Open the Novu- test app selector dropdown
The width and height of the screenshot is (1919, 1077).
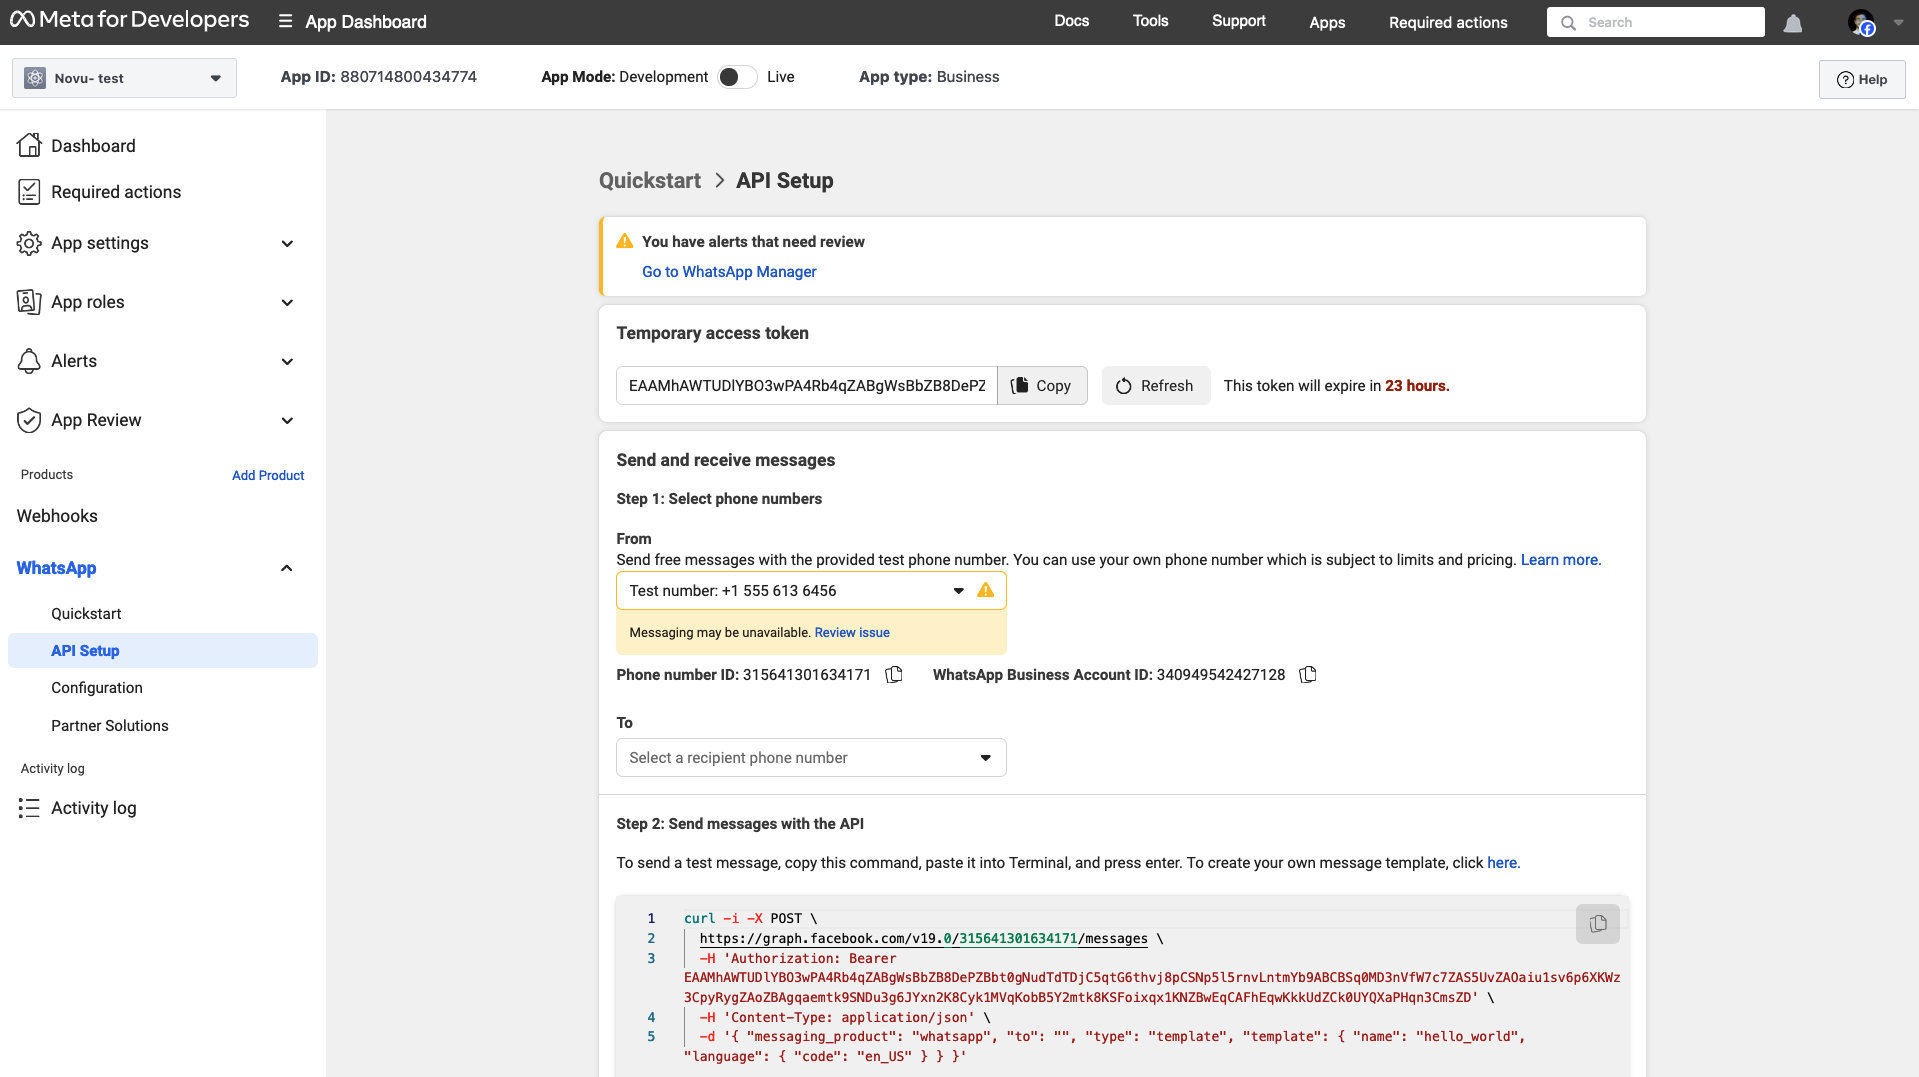coord(124,78)
